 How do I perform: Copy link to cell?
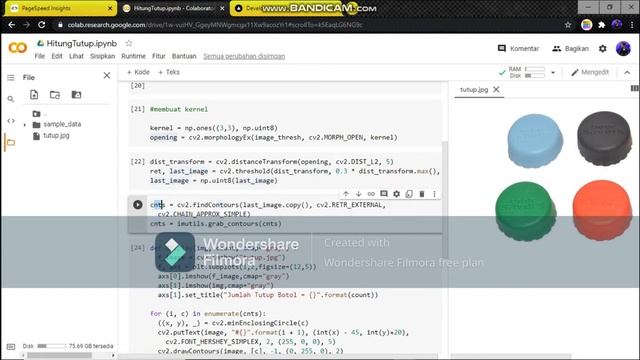click(371, 194)
